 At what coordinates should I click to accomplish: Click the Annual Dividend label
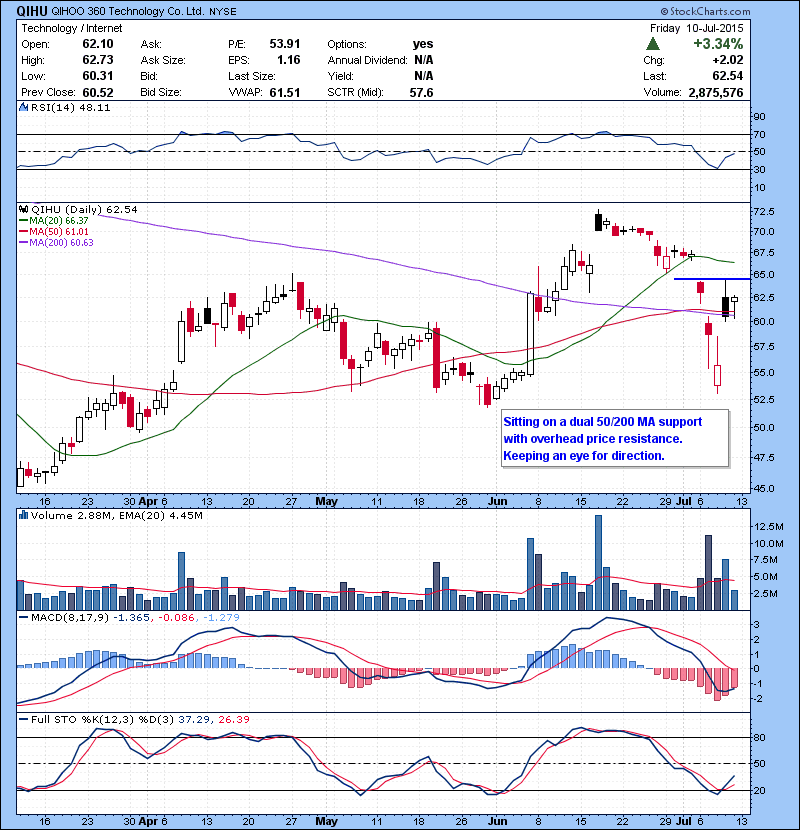pyautogui.click(x=367, y=60)
